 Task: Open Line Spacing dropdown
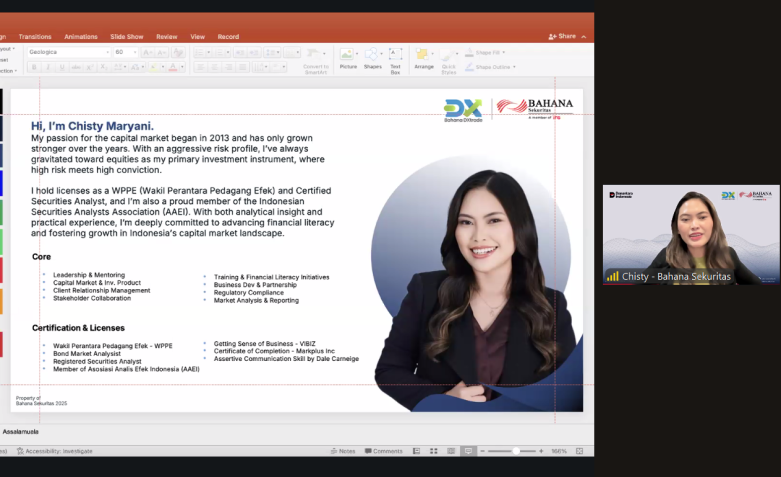coord(272,52)
